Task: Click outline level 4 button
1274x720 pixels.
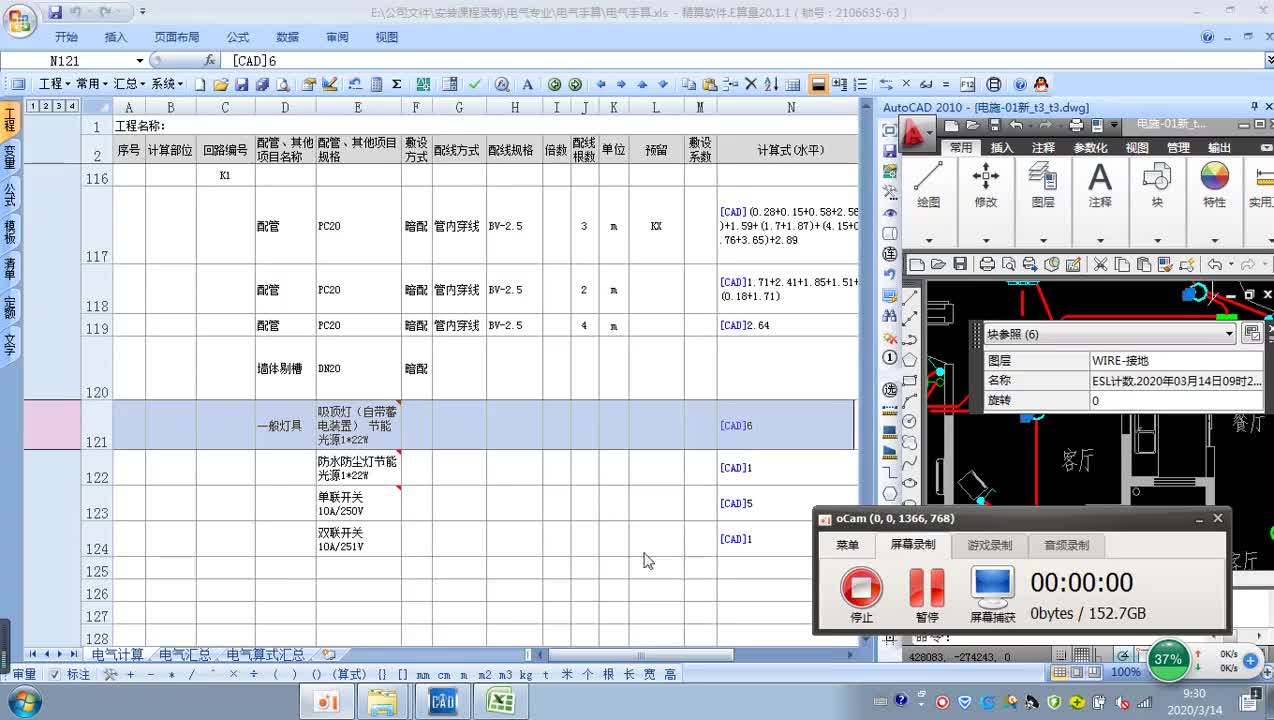Action: pyautogui.click(x=72, y=106)
